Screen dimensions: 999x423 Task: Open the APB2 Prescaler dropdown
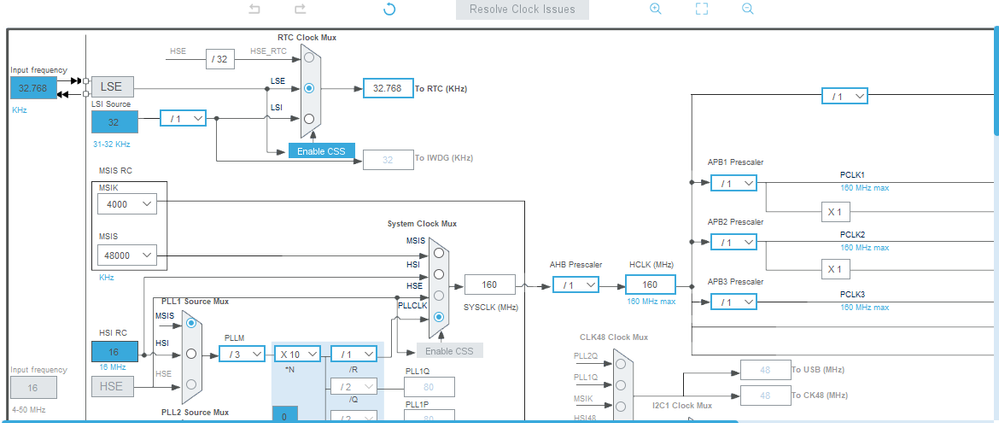coord(733,242)
